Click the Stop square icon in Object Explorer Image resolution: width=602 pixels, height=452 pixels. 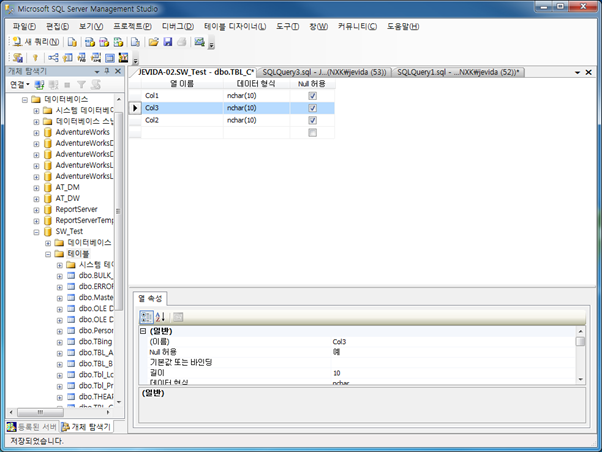[x=67, y=84]
